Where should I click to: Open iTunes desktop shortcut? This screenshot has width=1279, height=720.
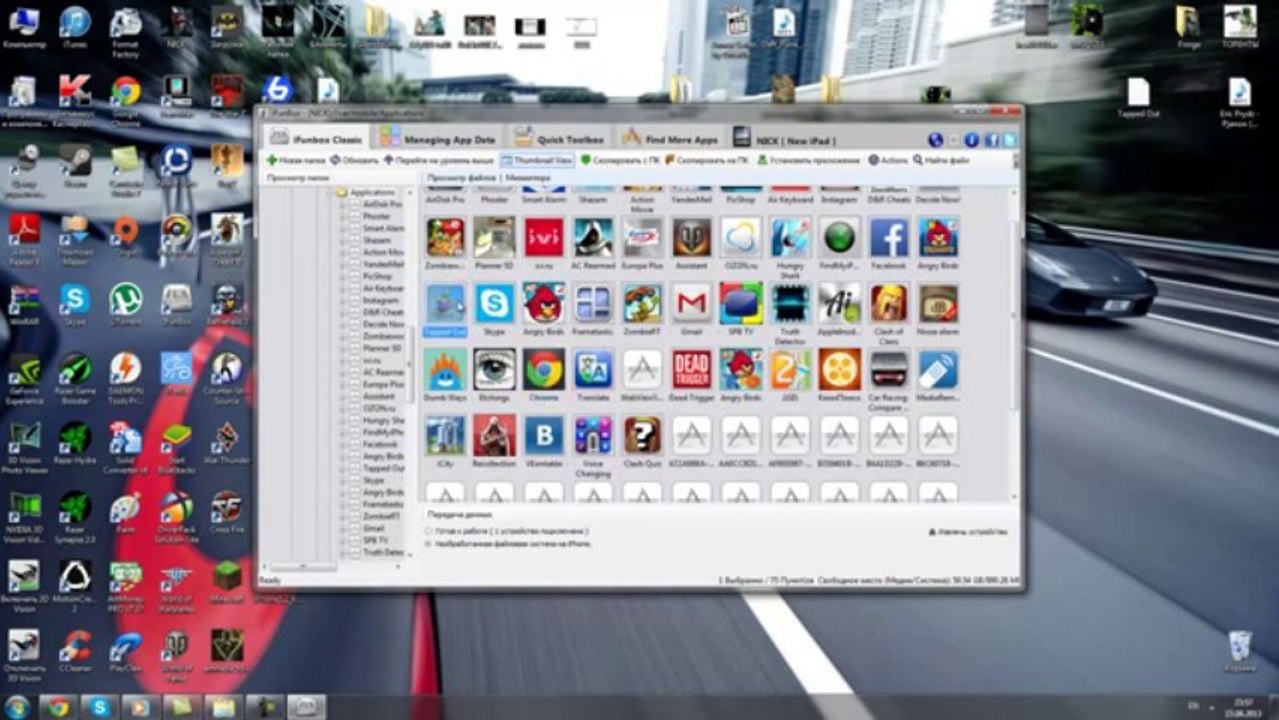pos(75,27)
